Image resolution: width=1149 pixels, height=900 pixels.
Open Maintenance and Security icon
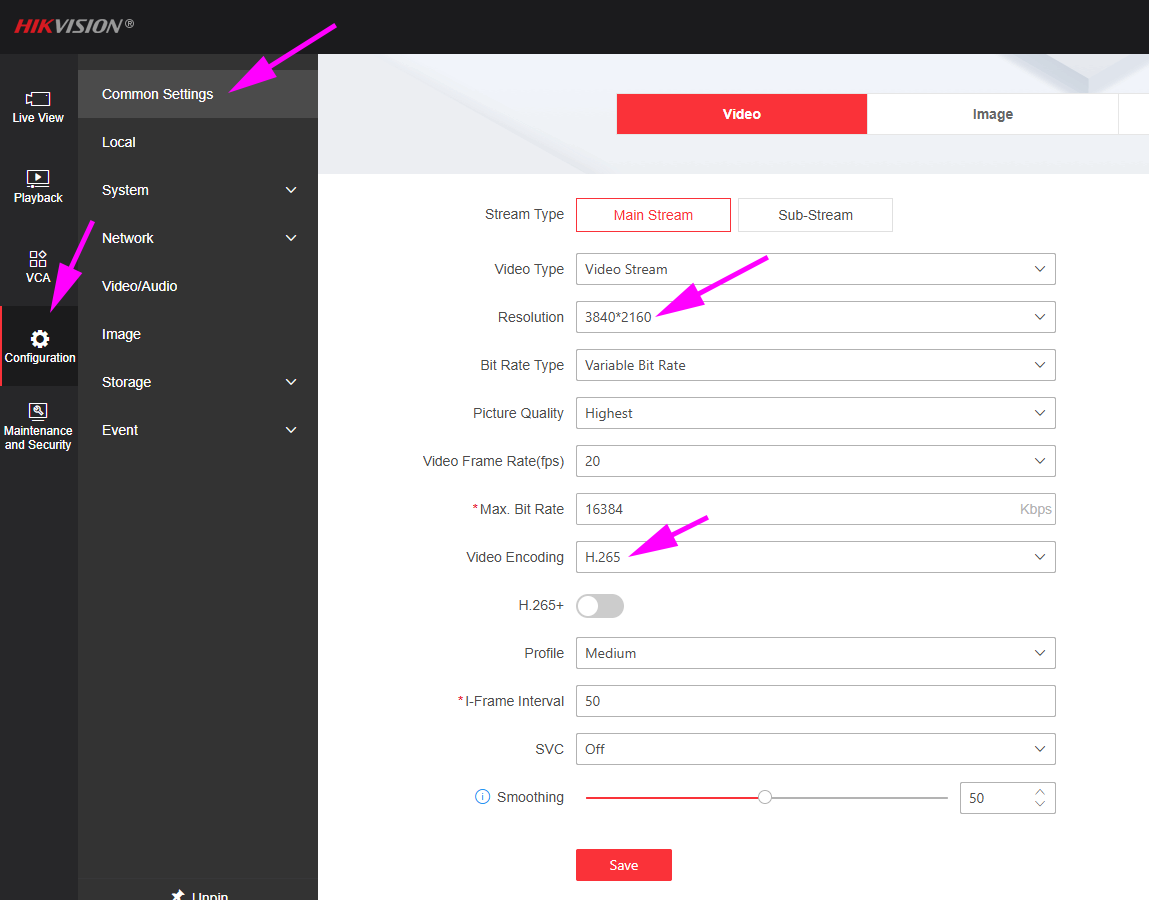pos(37,411)
